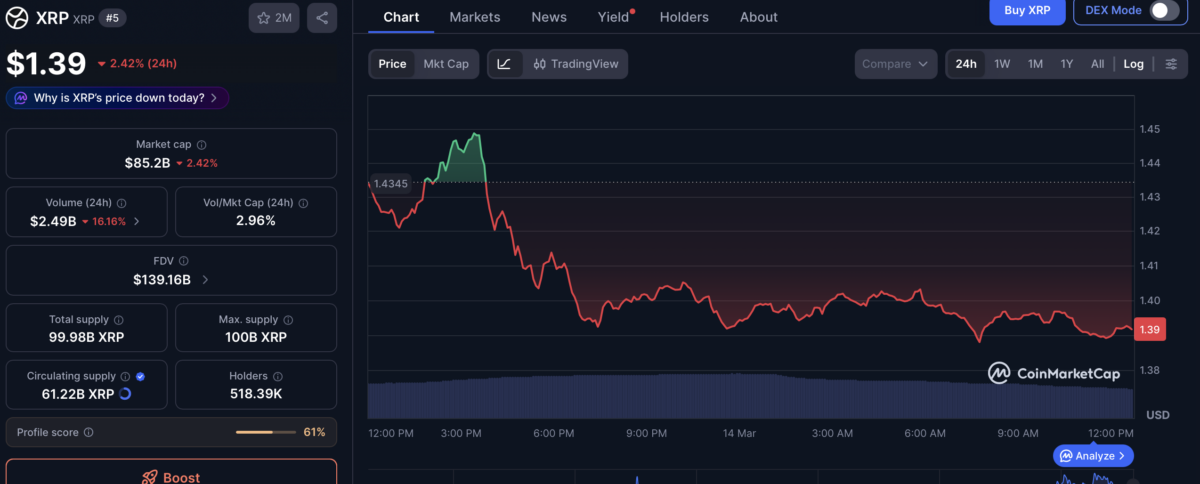Select 1W time range

pyautogui.click(x=1002, y=63)
